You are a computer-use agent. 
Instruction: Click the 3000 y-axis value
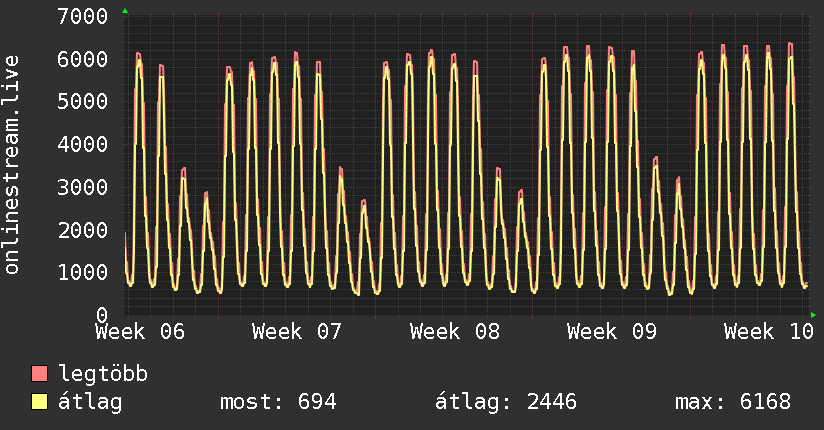pyautogui.click(x=83, y=187)
